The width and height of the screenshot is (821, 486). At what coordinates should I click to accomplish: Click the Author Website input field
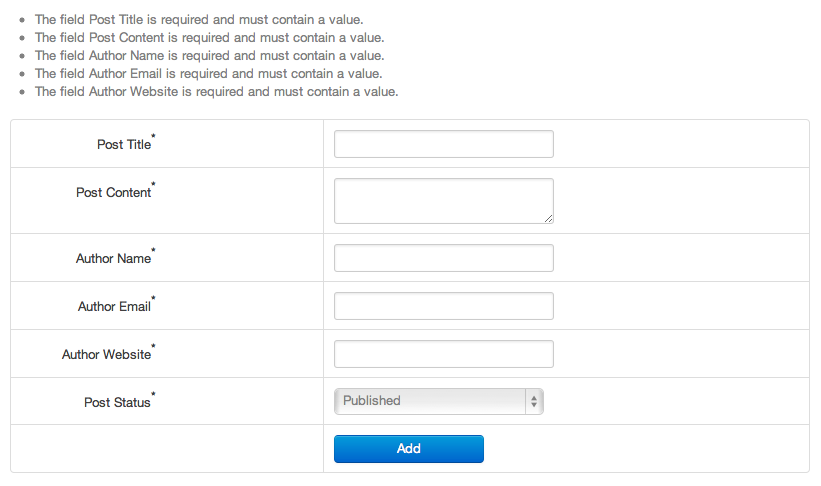443,354
